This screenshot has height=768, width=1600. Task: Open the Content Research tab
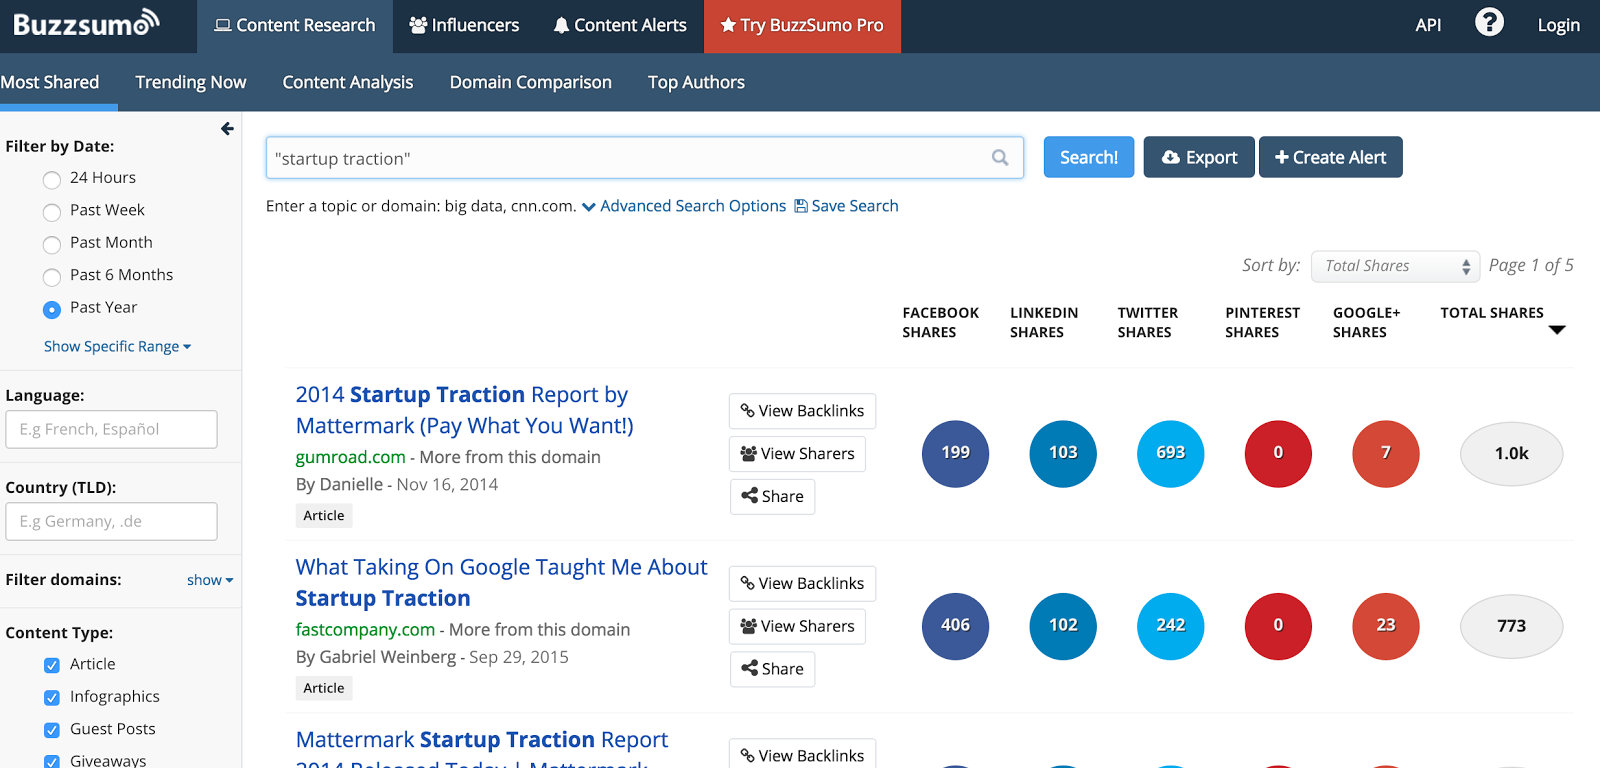295,26
